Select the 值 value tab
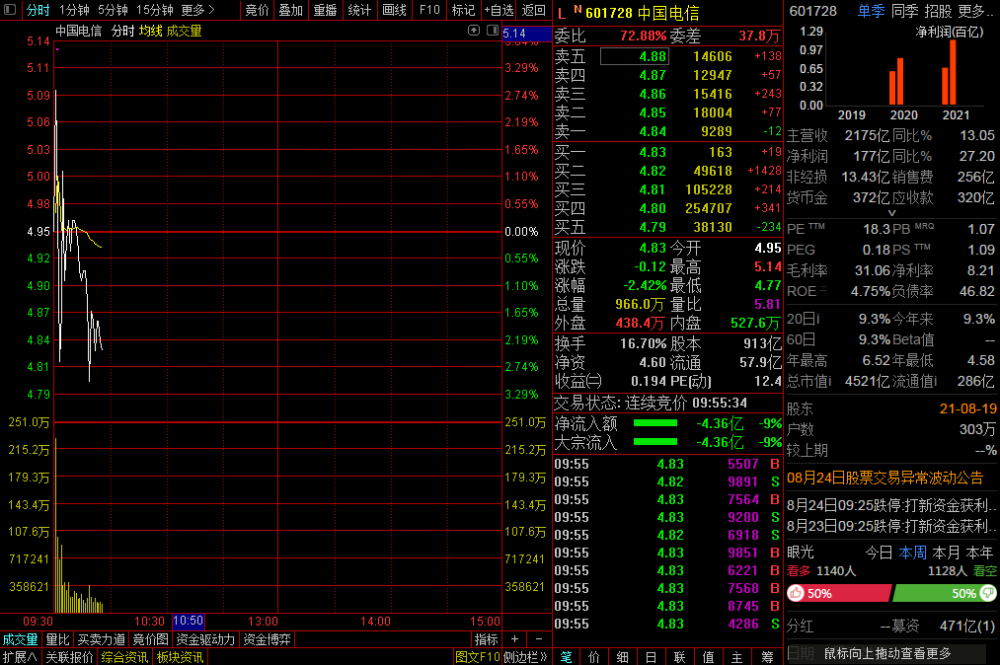This screenshot has height=665, width=1000. pyautogui.click(x=708, y=657)
